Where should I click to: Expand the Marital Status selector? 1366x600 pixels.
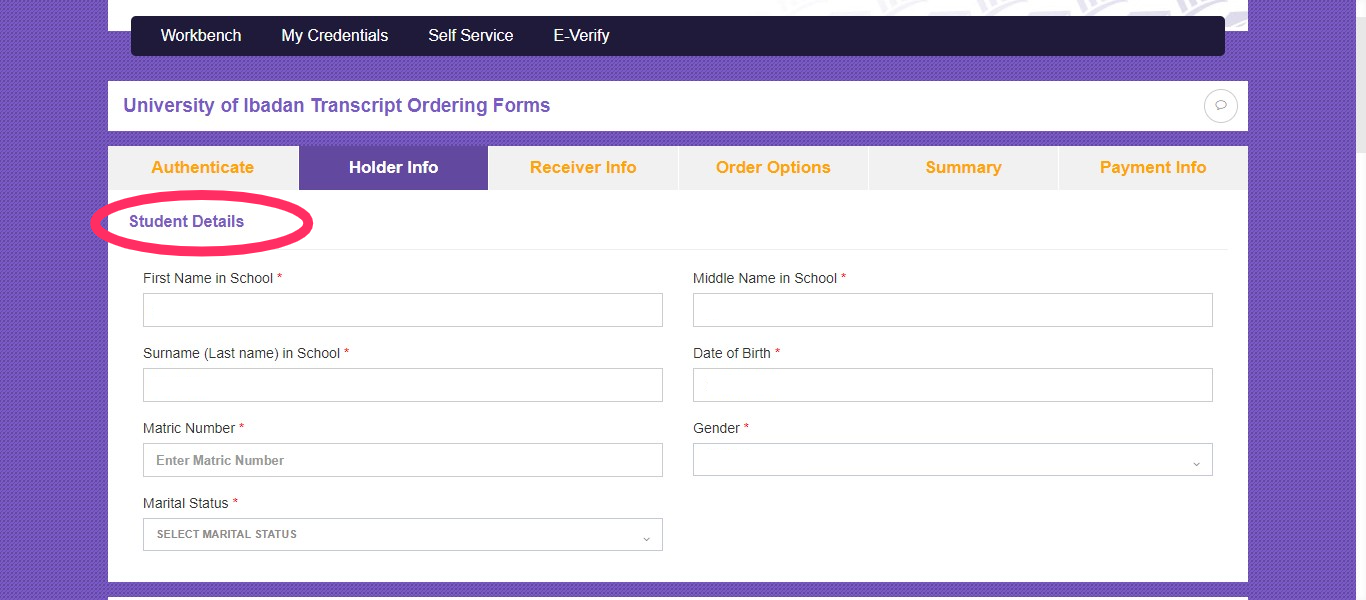402,534
